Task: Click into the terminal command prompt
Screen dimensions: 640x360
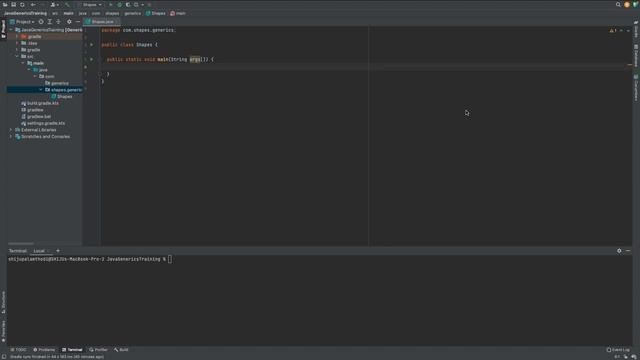Action: tap(170, 259)
